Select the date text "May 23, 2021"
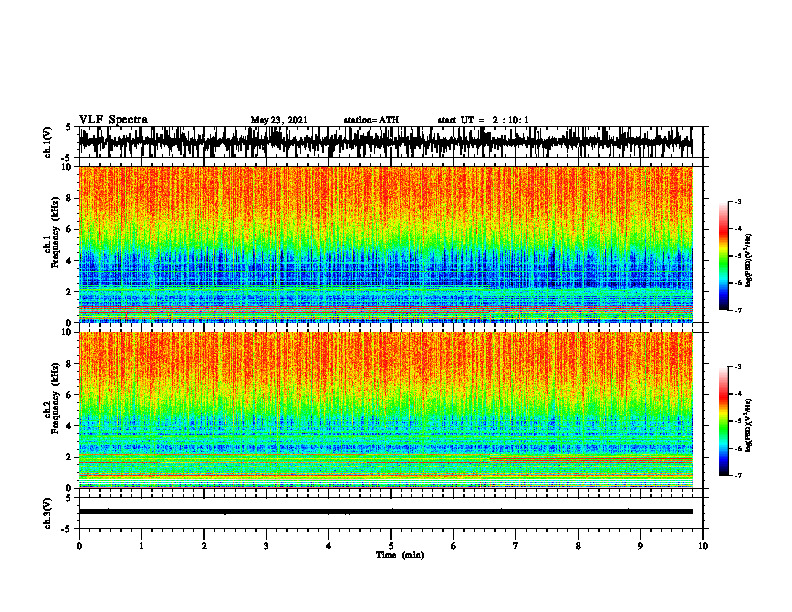Screen dimensions: 792x612 (279, 120)
